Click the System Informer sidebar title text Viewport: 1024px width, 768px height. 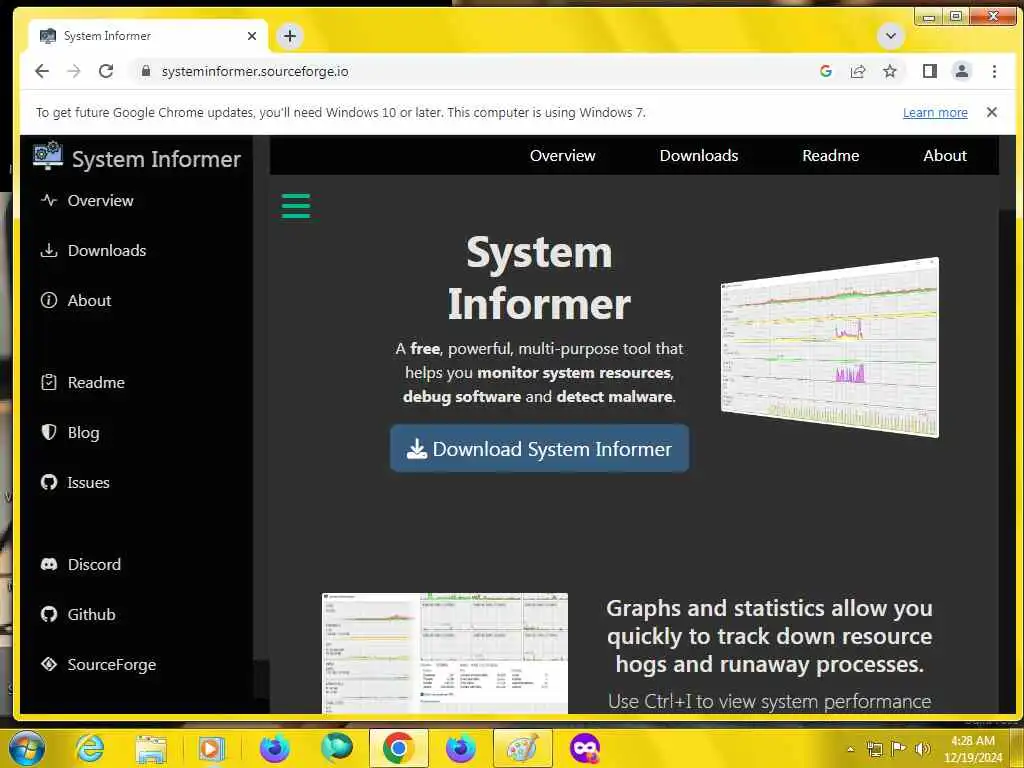tap(156, 159)
